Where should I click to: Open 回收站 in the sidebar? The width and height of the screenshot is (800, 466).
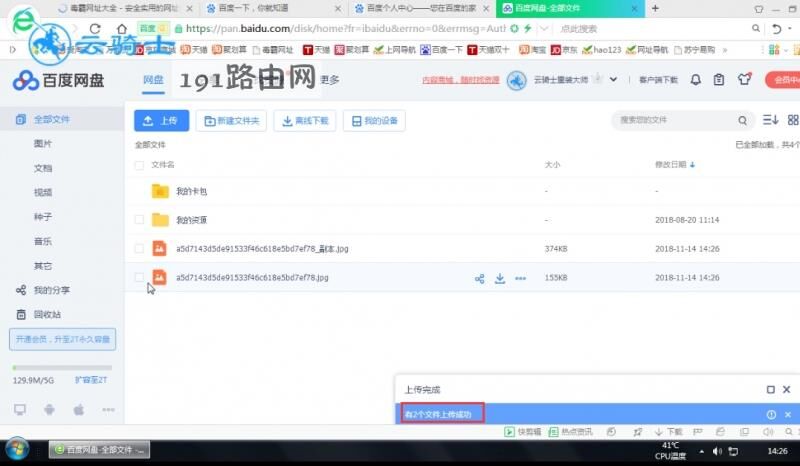point(47,314)
